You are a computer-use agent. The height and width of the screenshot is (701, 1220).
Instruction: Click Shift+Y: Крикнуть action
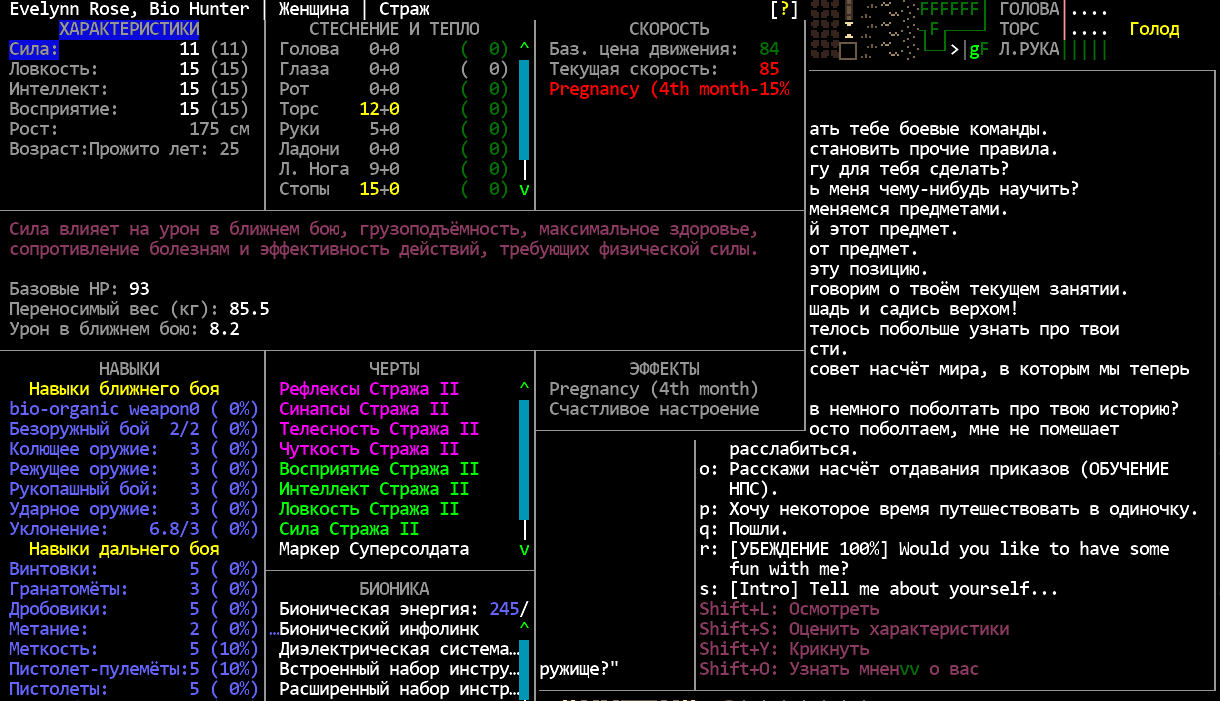point(784,649)
